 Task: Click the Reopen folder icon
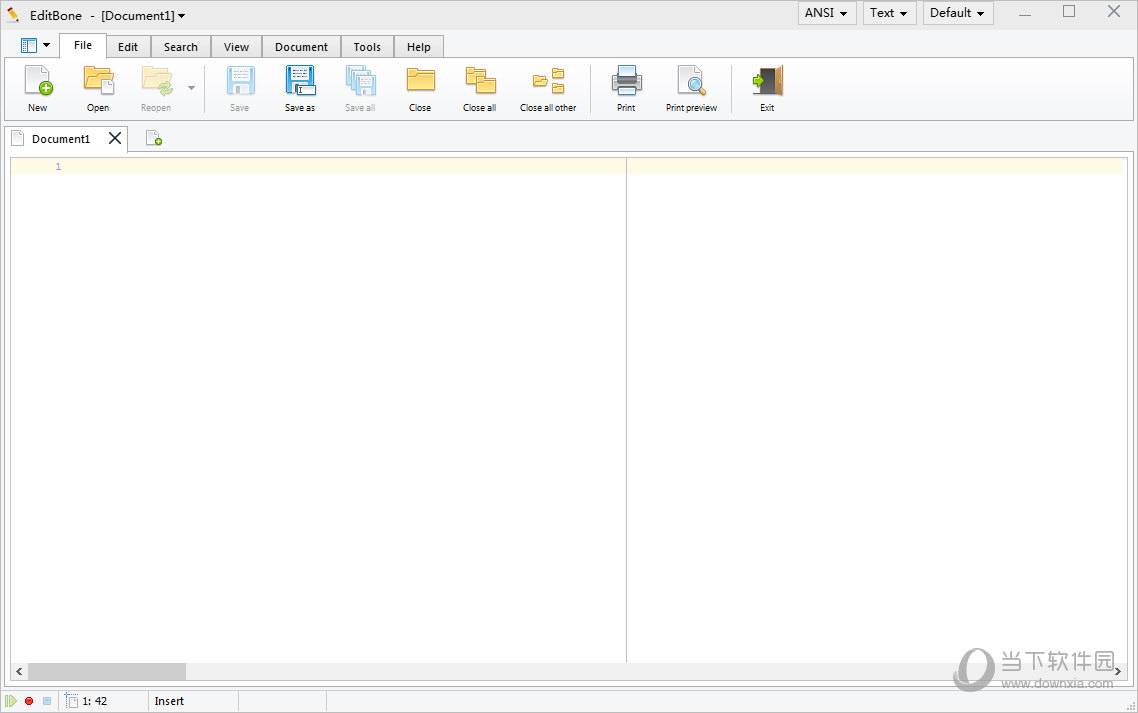(157, 80)
